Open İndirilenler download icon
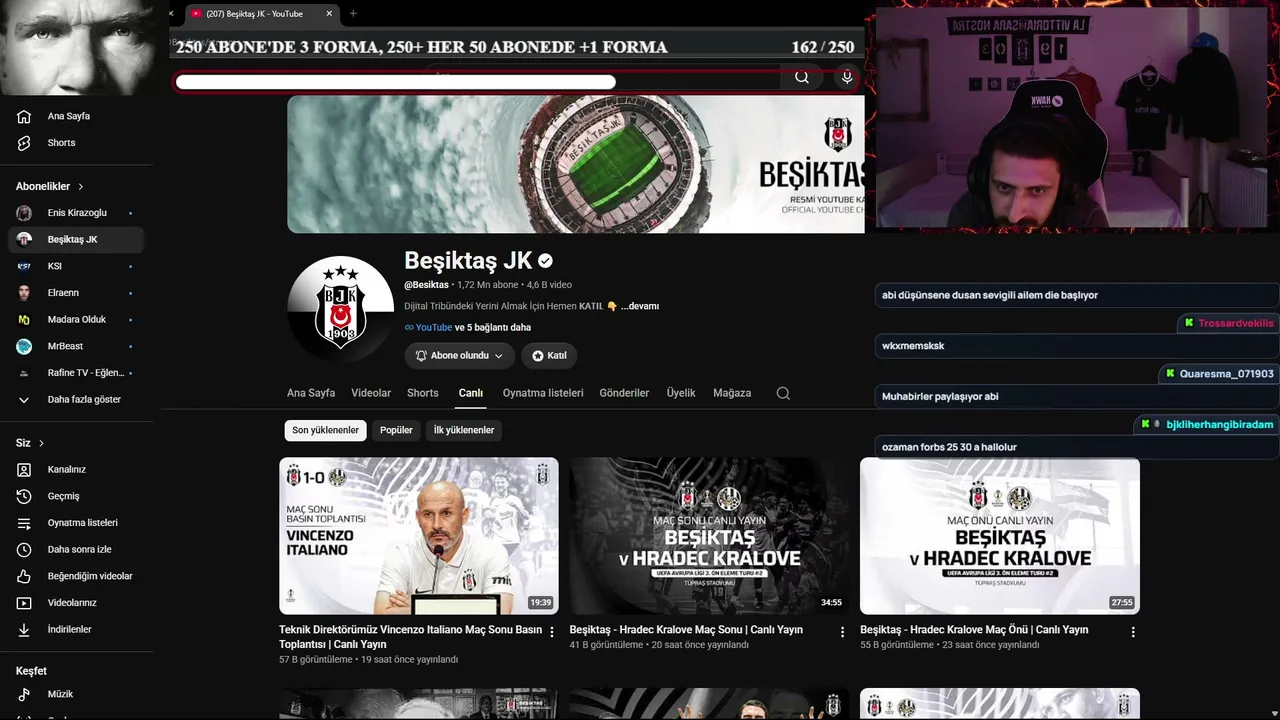This screenshot has width=1280, height=720. pyautogui.click(x=24, y=630)
